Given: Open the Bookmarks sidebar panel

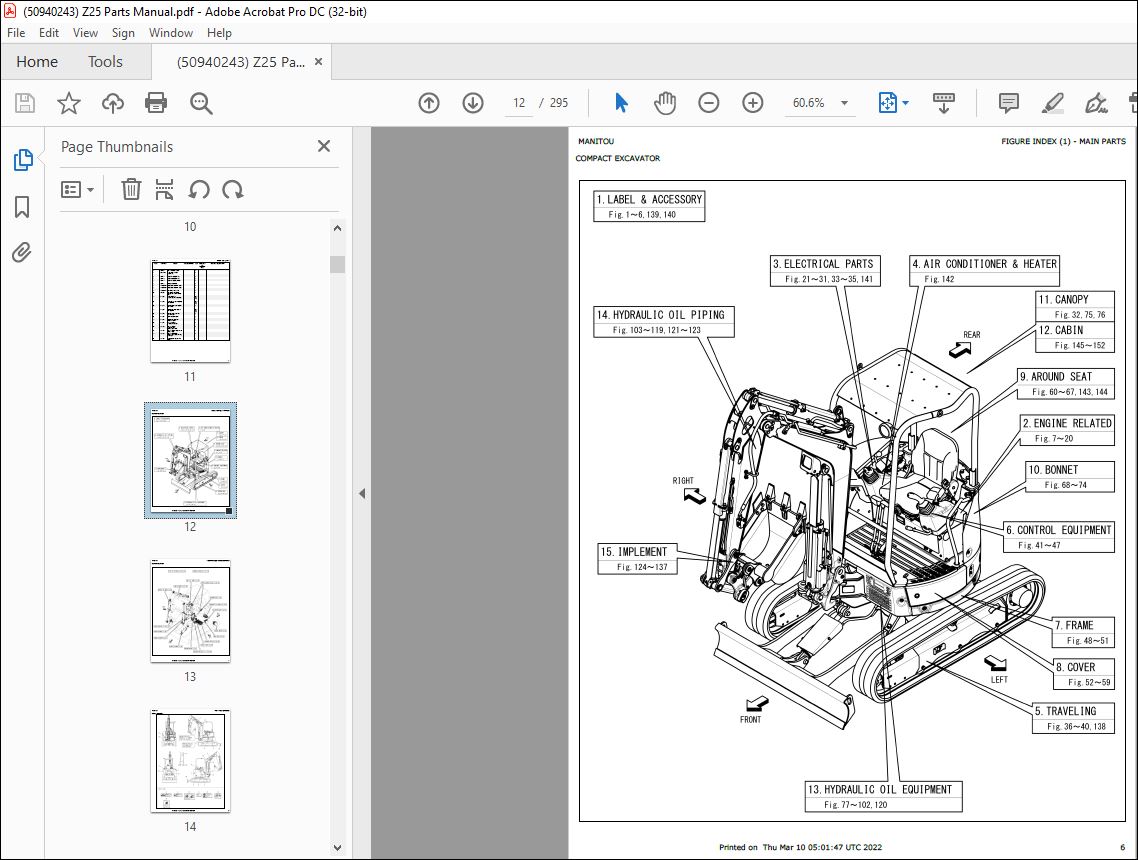Looking at the screenshot, I should (x=22, y=207).
